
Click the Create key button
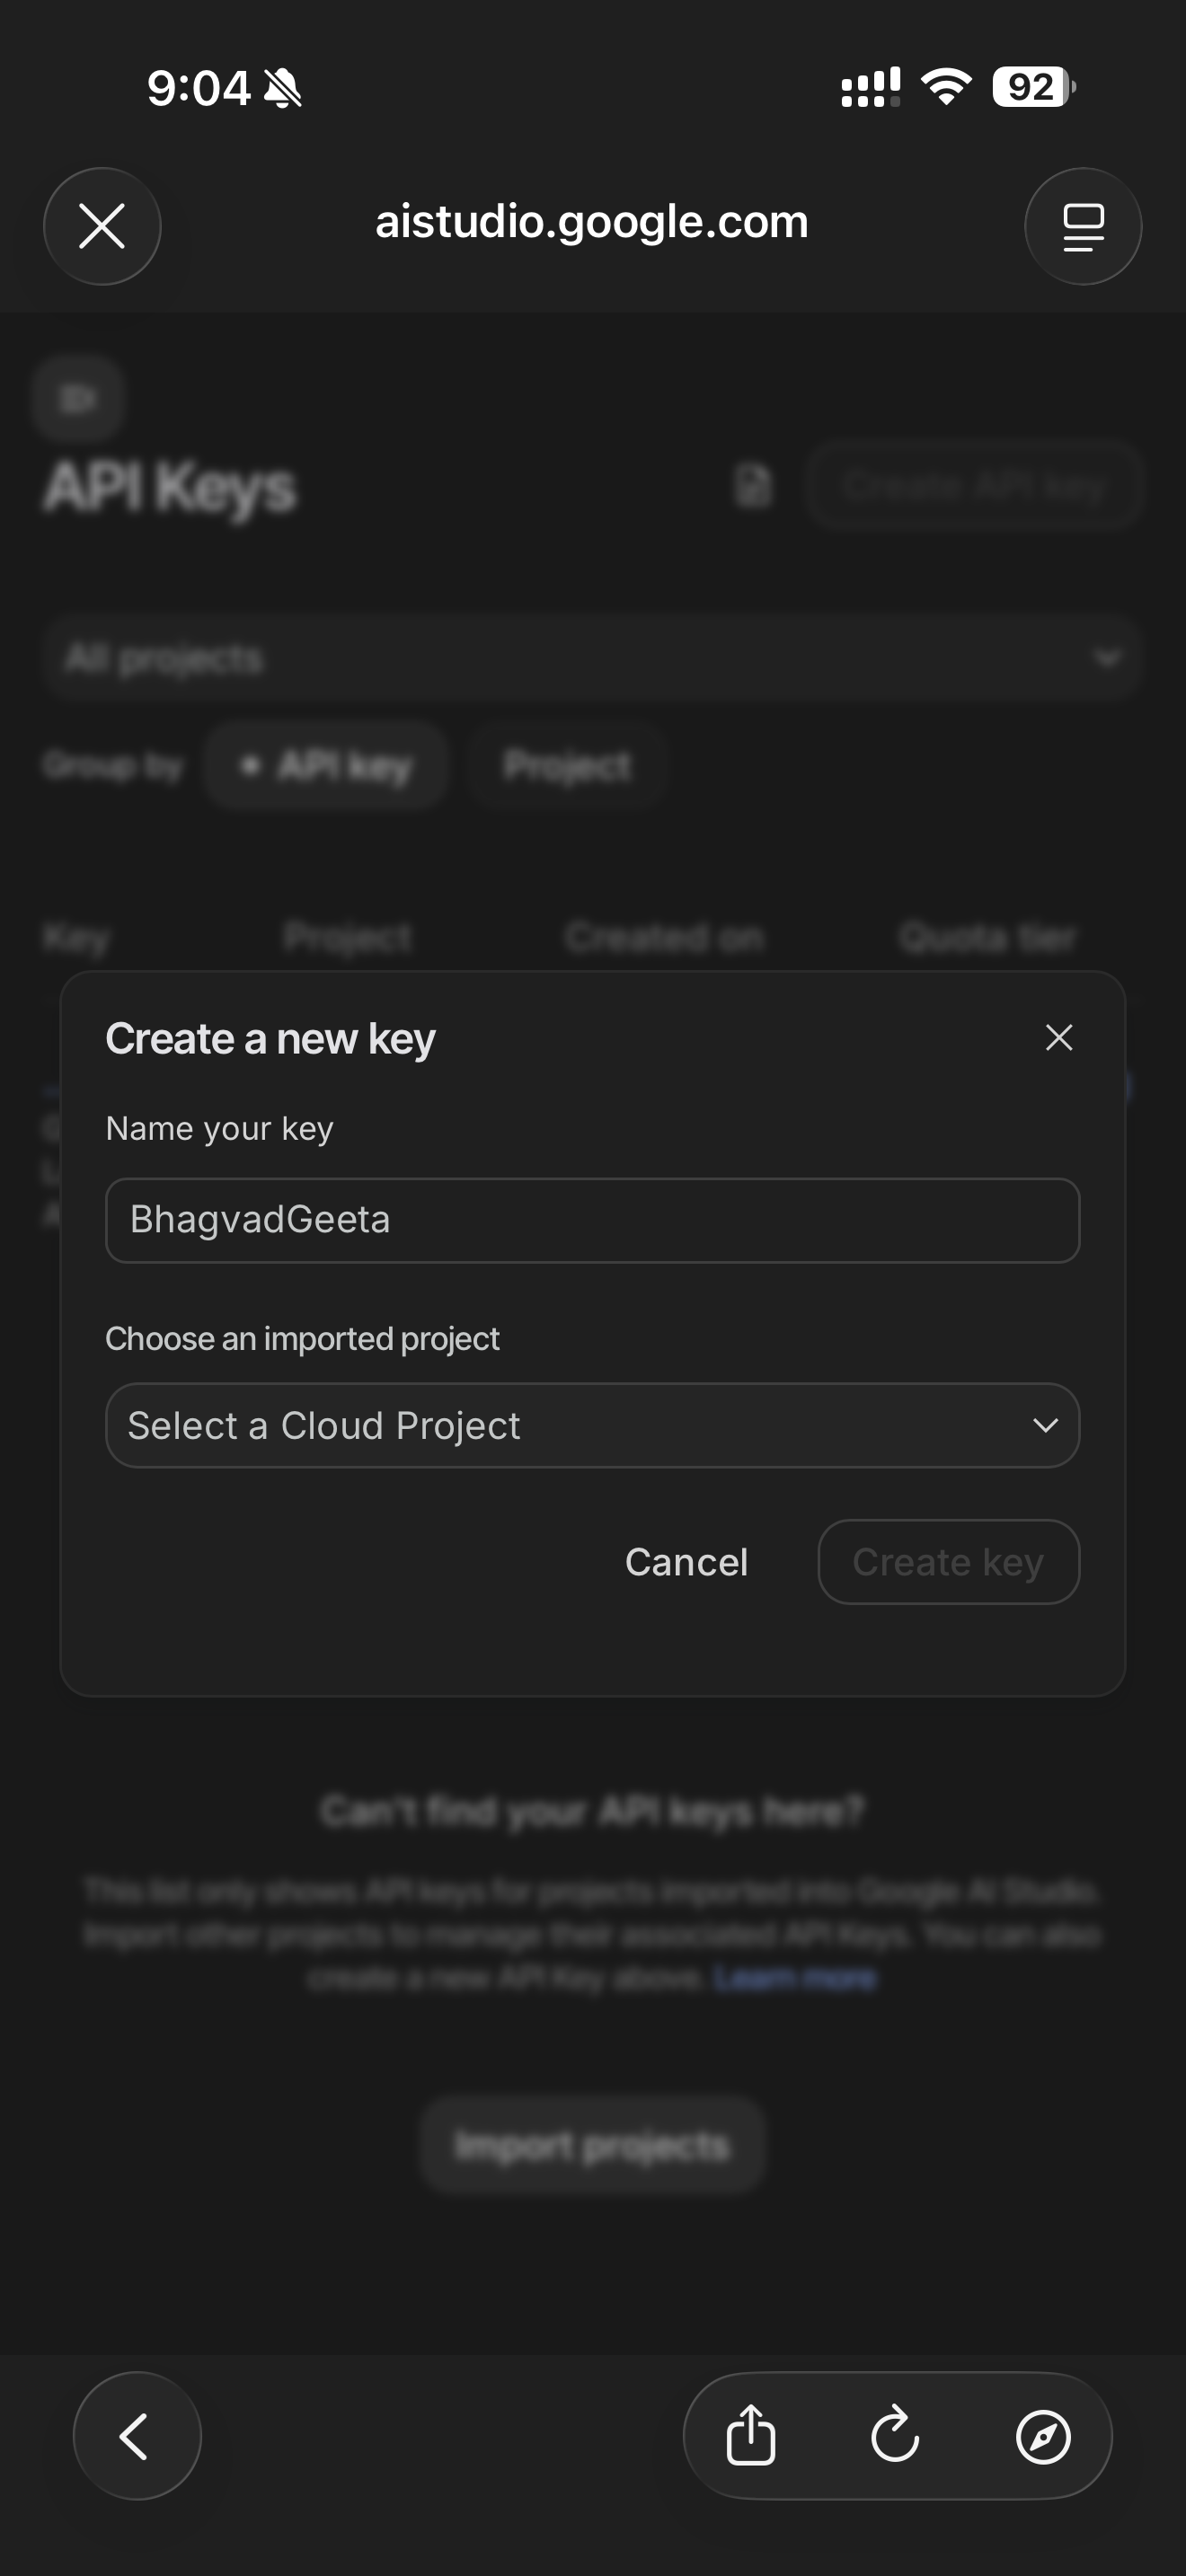(x=948, y=1562)
